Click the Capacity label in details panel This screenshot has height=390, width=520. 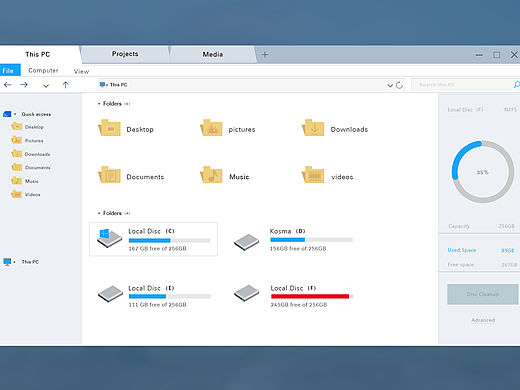(459, 226)
